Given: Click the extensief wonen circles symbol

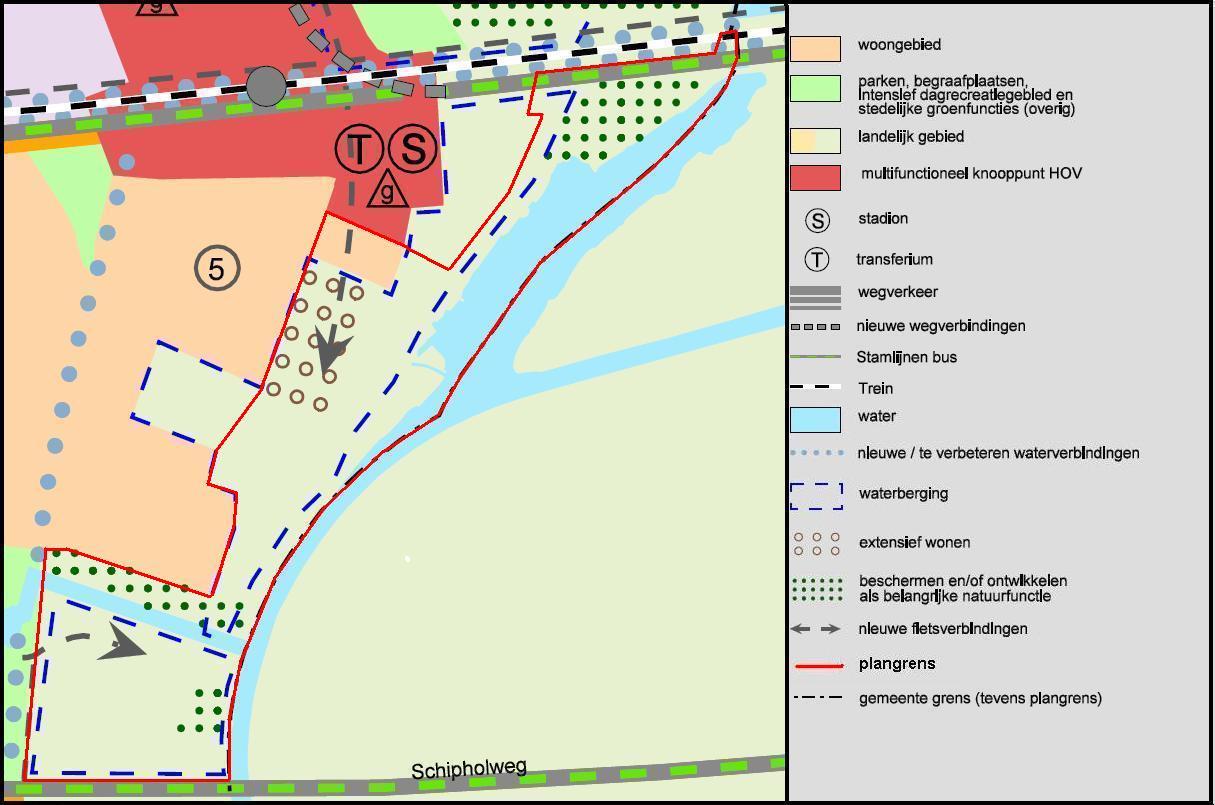Looking at the screenshot, I should [x=817, y=544].
